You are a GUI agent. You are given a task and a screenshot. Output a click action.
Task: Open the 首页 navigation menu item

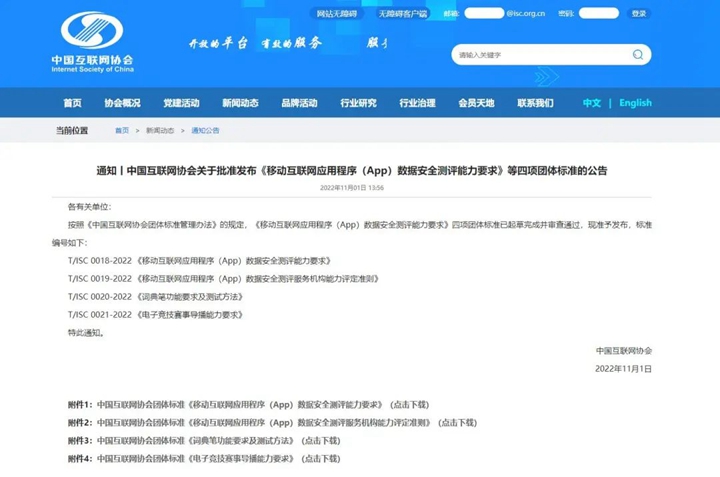(73, 103)
